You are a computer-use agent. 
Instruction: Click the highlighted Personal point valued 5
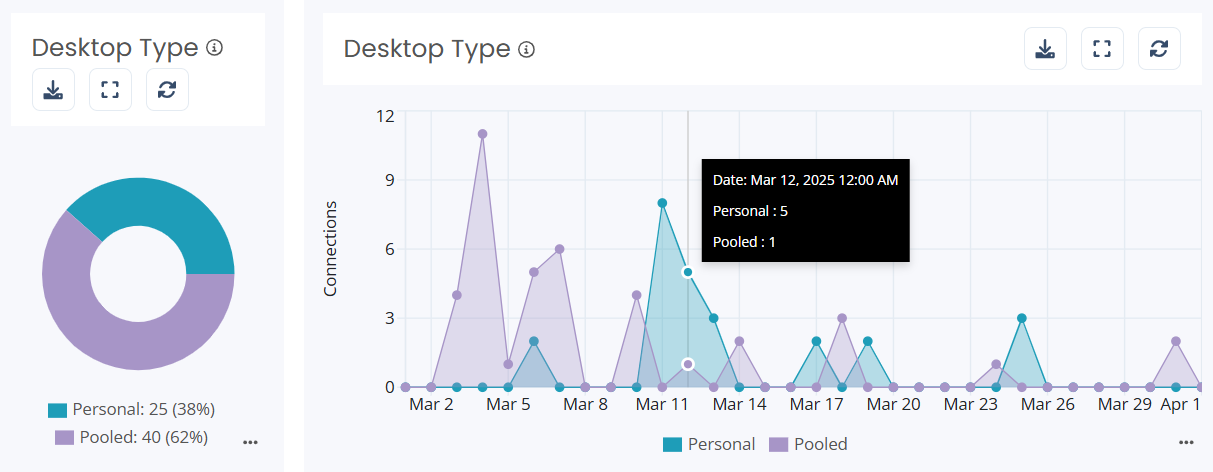[688, 272]
